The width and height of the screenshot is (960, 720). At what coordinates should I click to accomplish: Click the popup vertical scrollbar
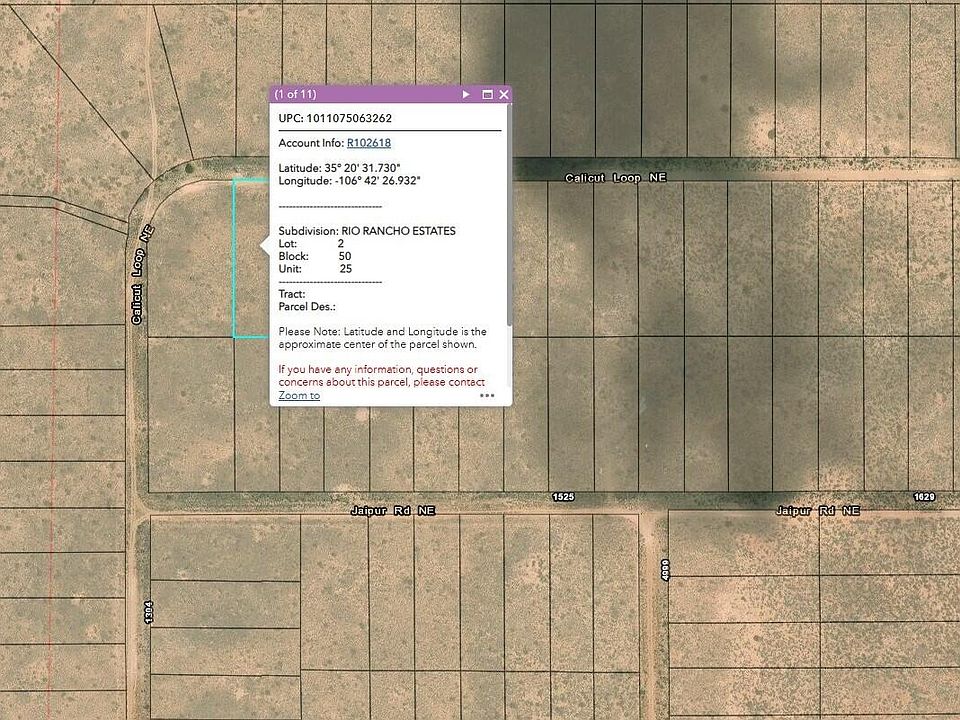coord(509,214)
